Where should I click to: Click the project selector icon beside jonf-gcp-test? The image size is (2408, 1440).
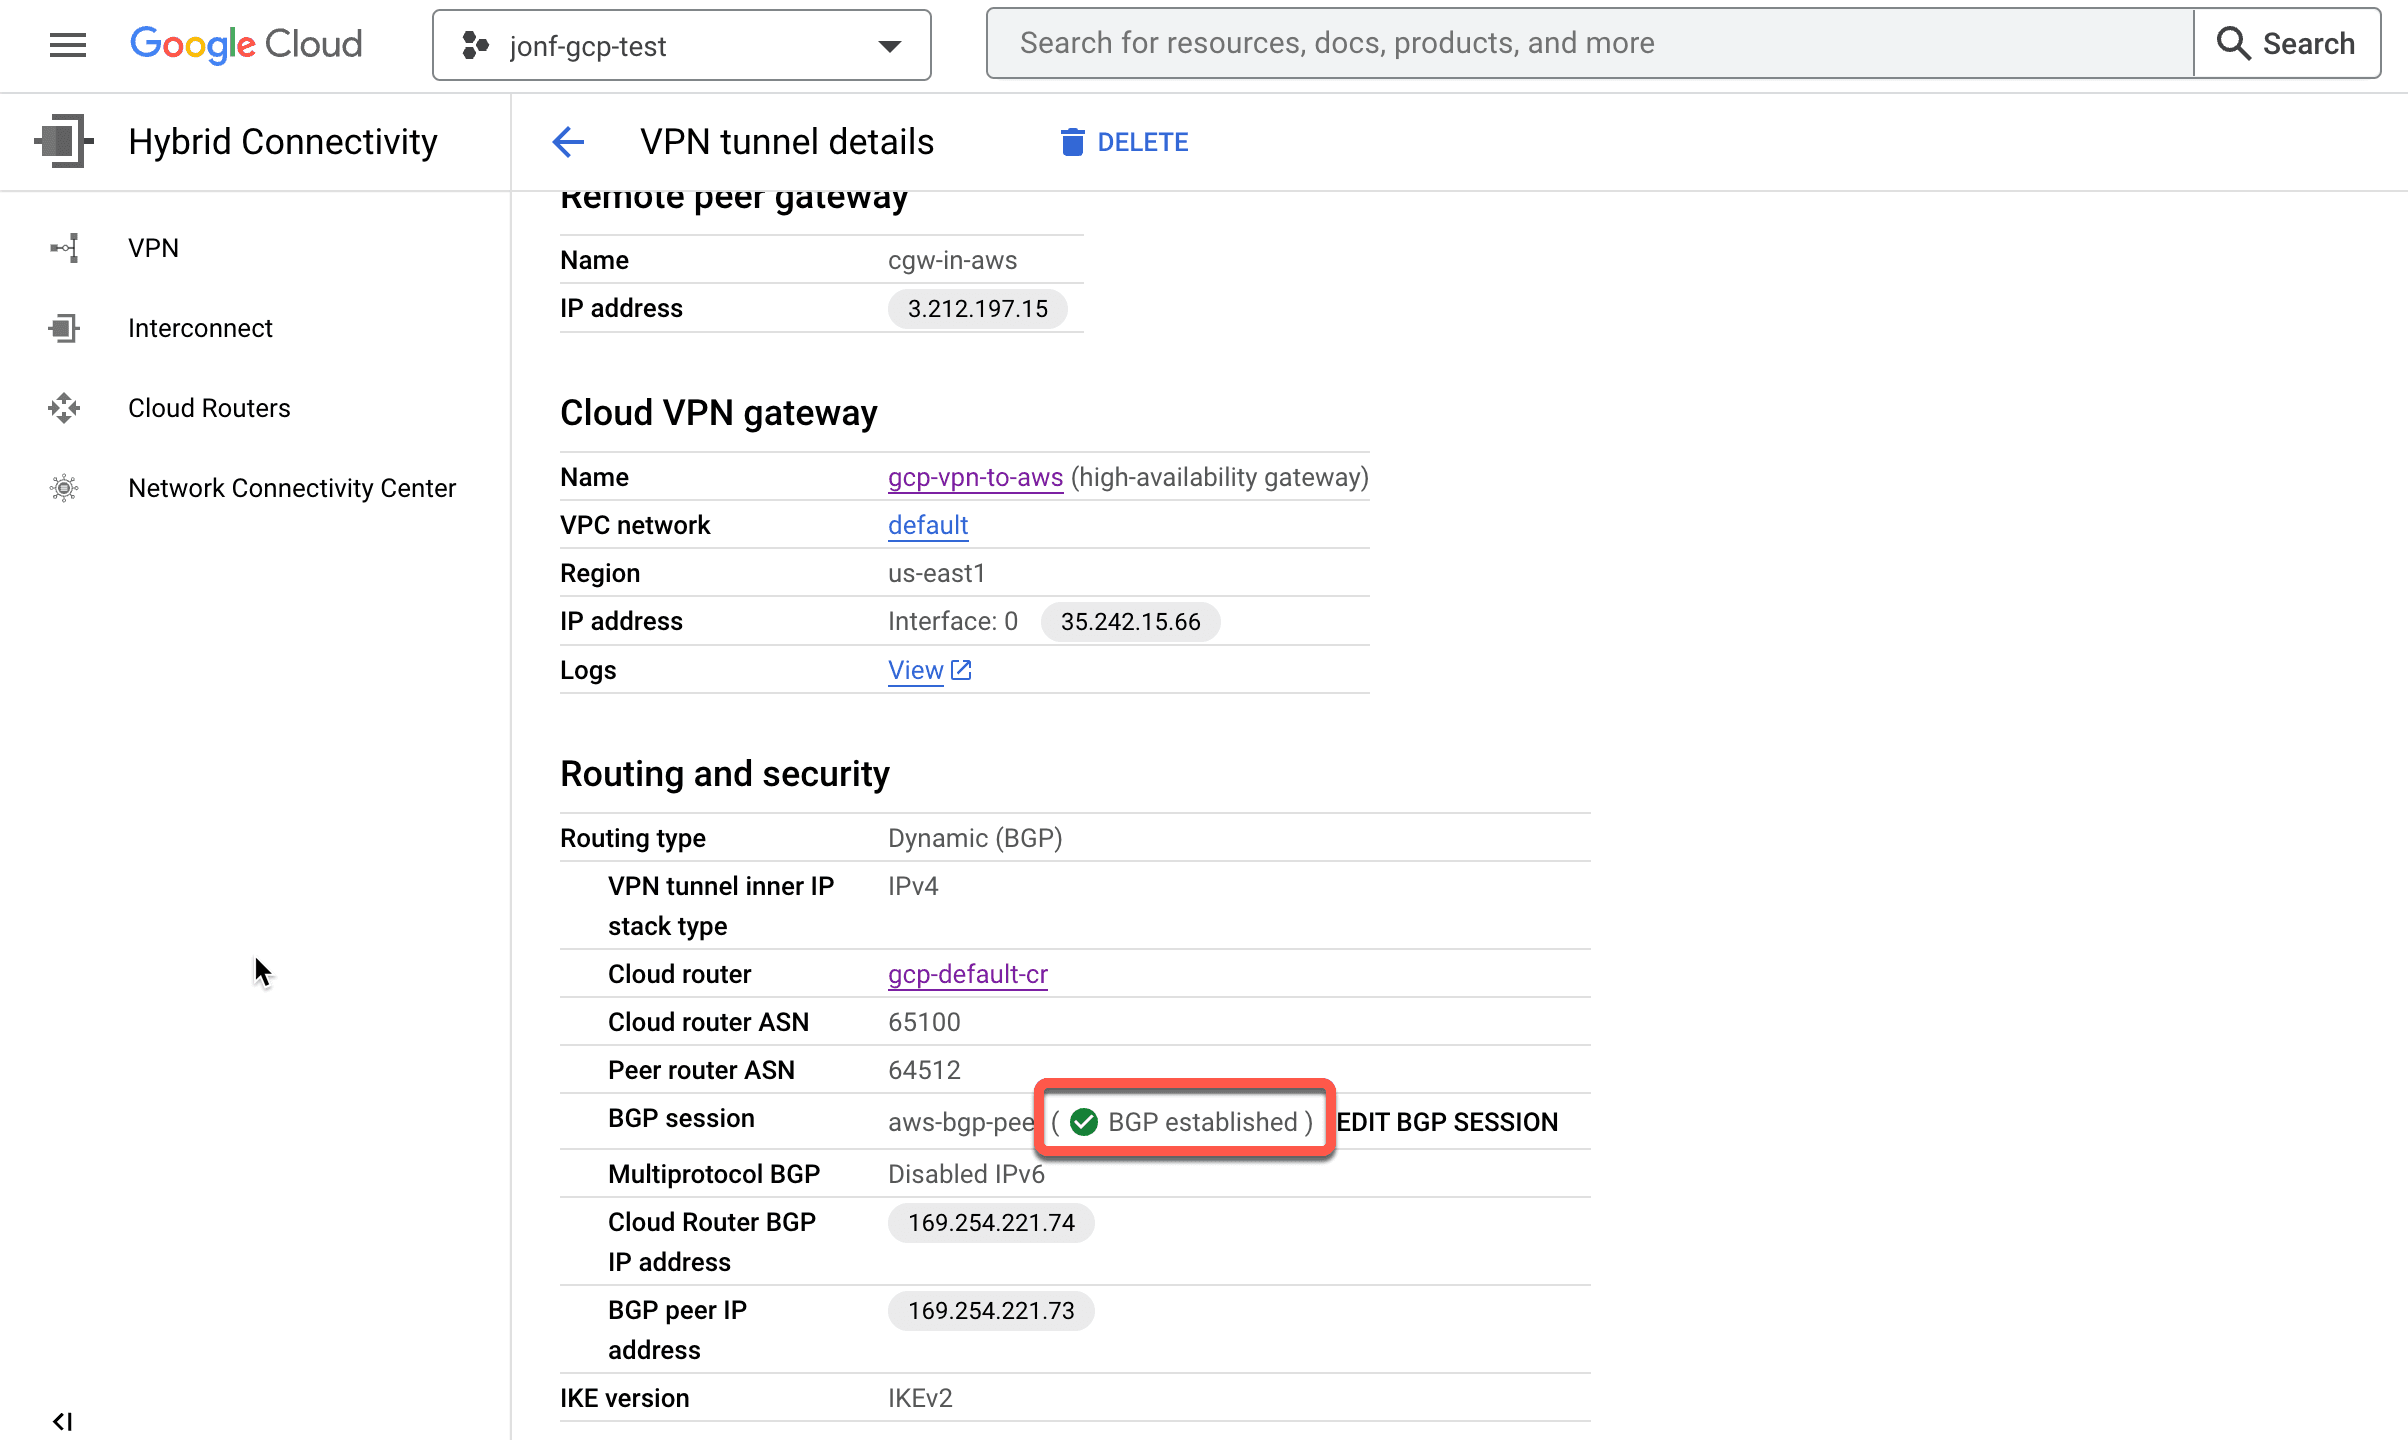(x=475, y=45)
